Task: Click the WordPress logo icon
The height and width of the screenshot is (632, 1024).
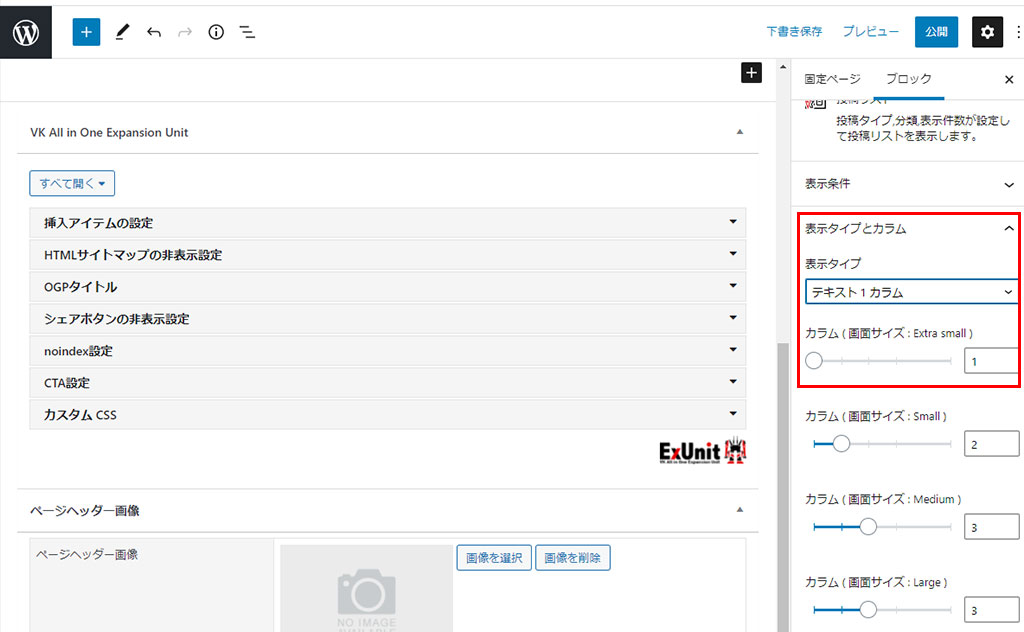Action: pyautogui.click(x=26, y=31)
